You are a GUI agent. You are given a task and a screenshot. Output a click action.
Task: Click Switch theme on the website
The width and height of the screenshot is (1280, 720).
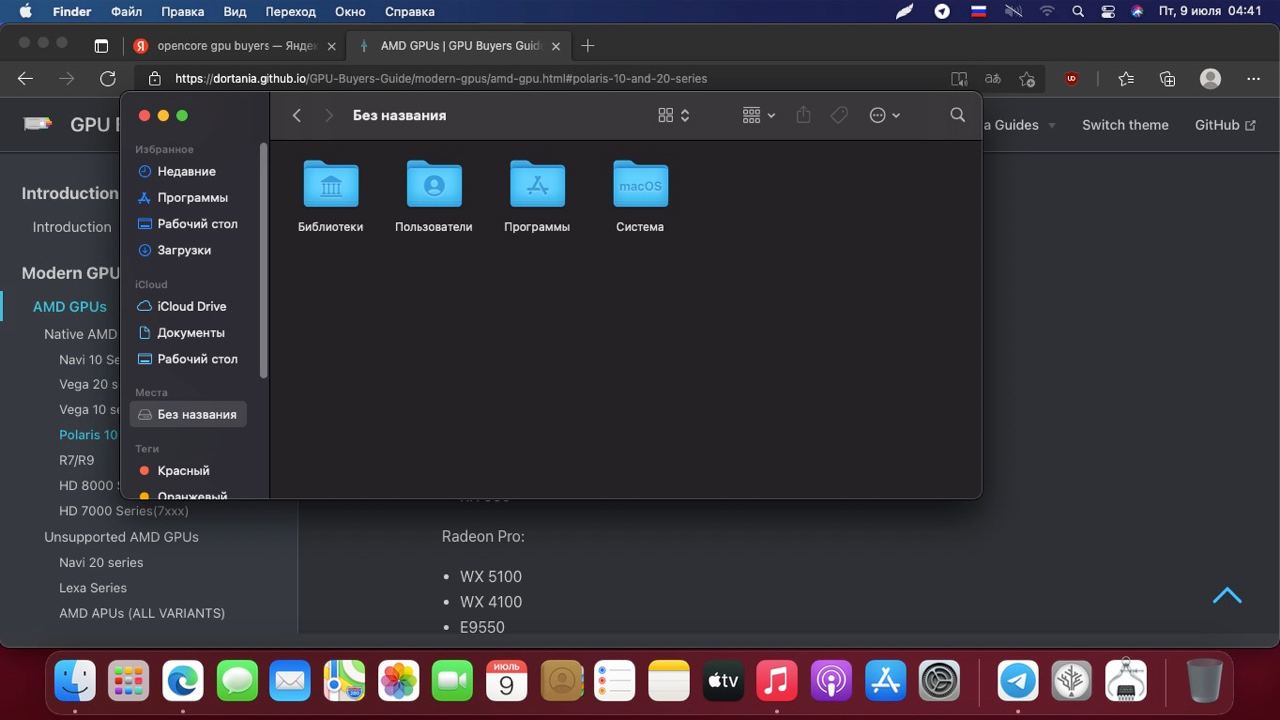pyautogui.click(x=1125, y=125)
